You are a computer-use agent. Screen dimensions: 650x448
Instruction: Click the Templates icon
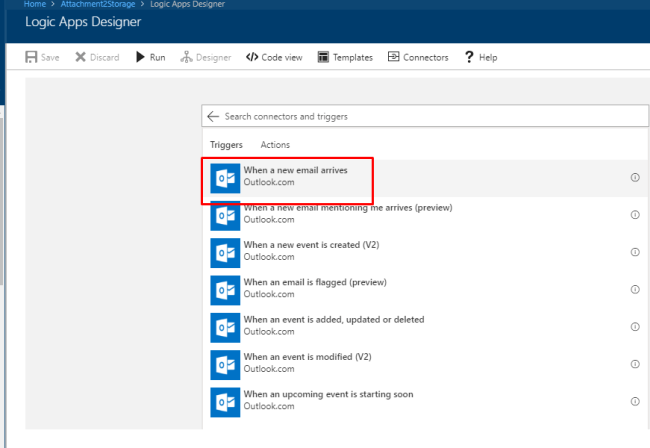tap(323, 57)
